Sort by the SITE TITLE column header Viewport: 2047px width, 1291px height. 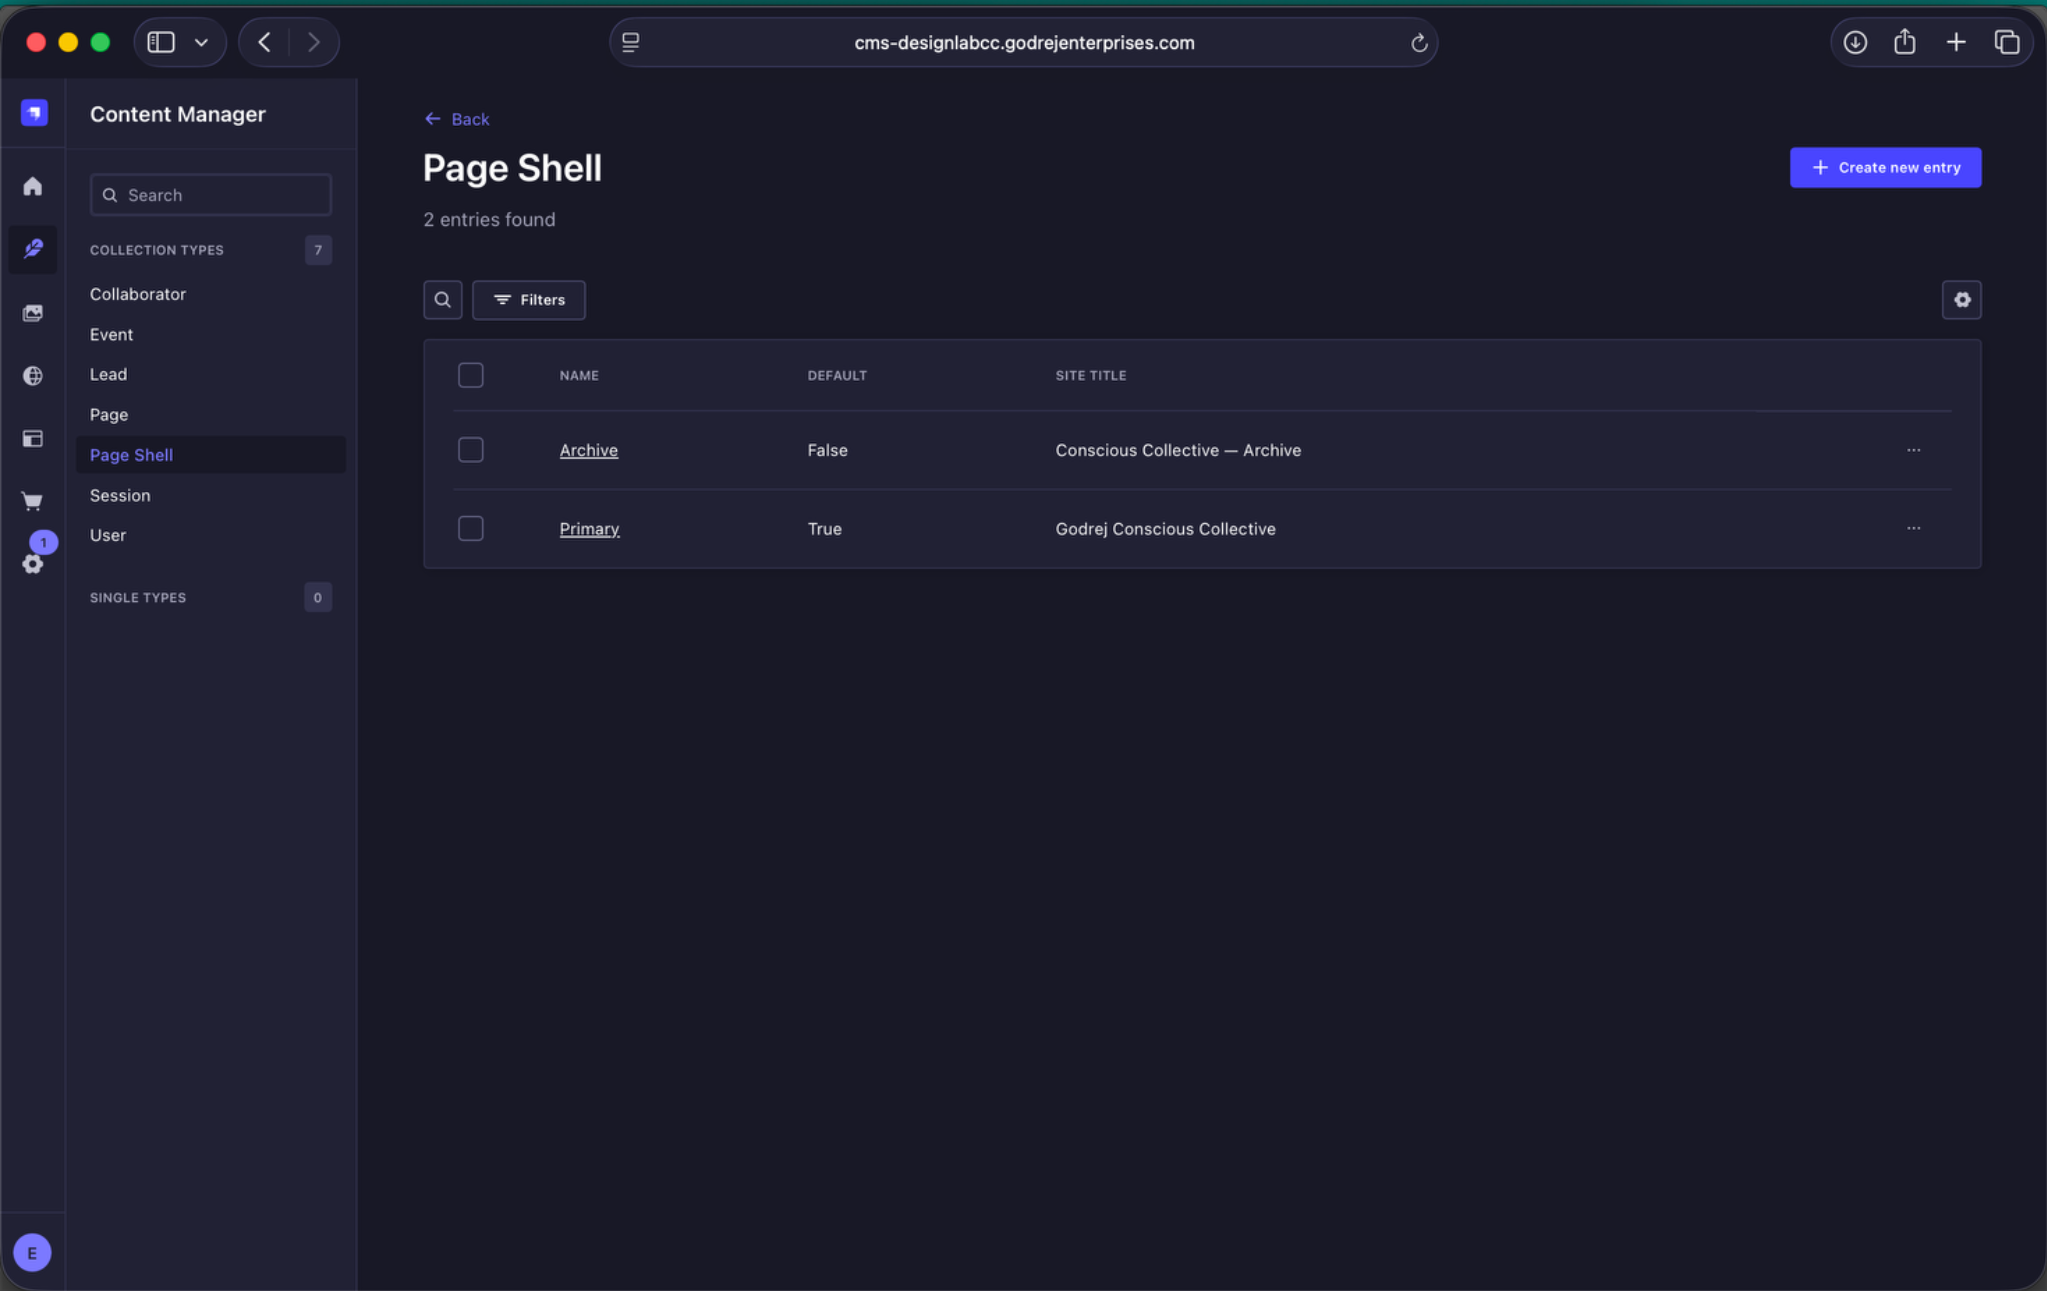point(1091,375)
